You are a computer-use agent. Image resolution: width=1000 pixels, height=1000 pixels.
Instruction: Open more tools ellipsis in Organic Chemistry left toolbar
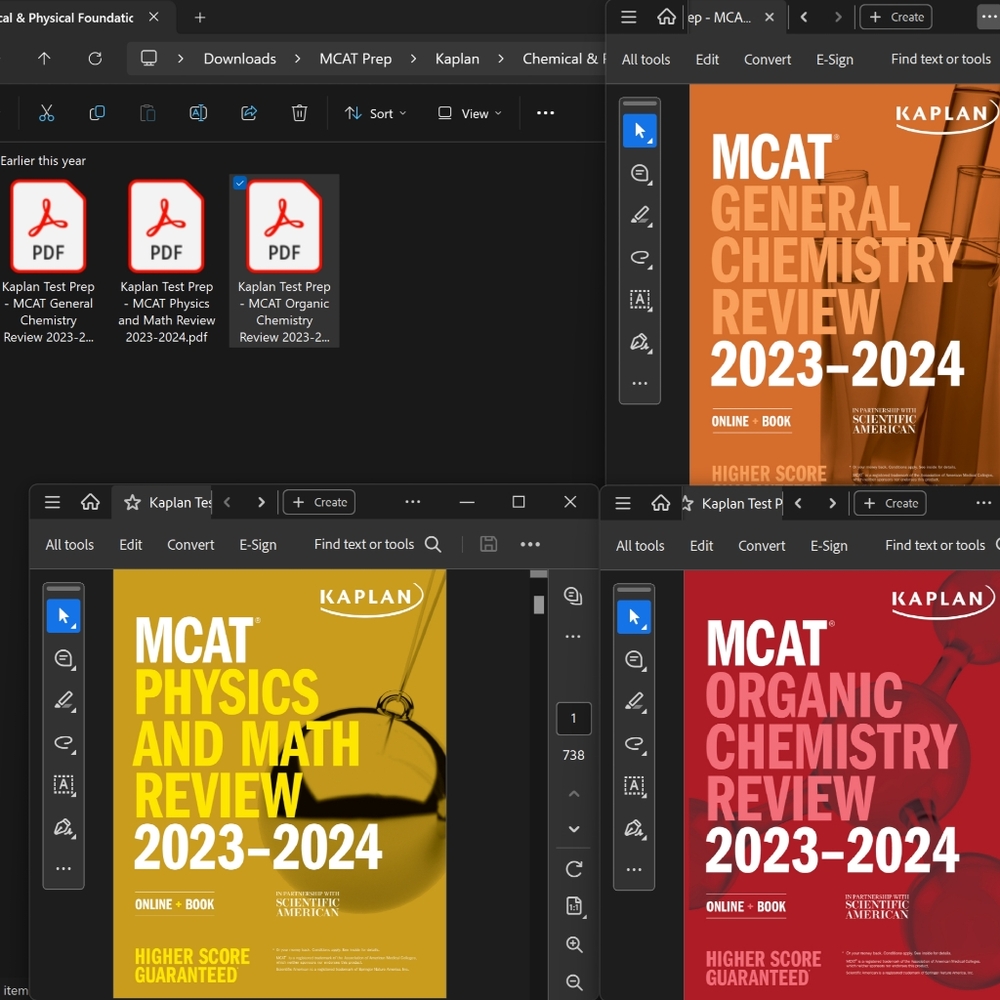coord(634,870)
